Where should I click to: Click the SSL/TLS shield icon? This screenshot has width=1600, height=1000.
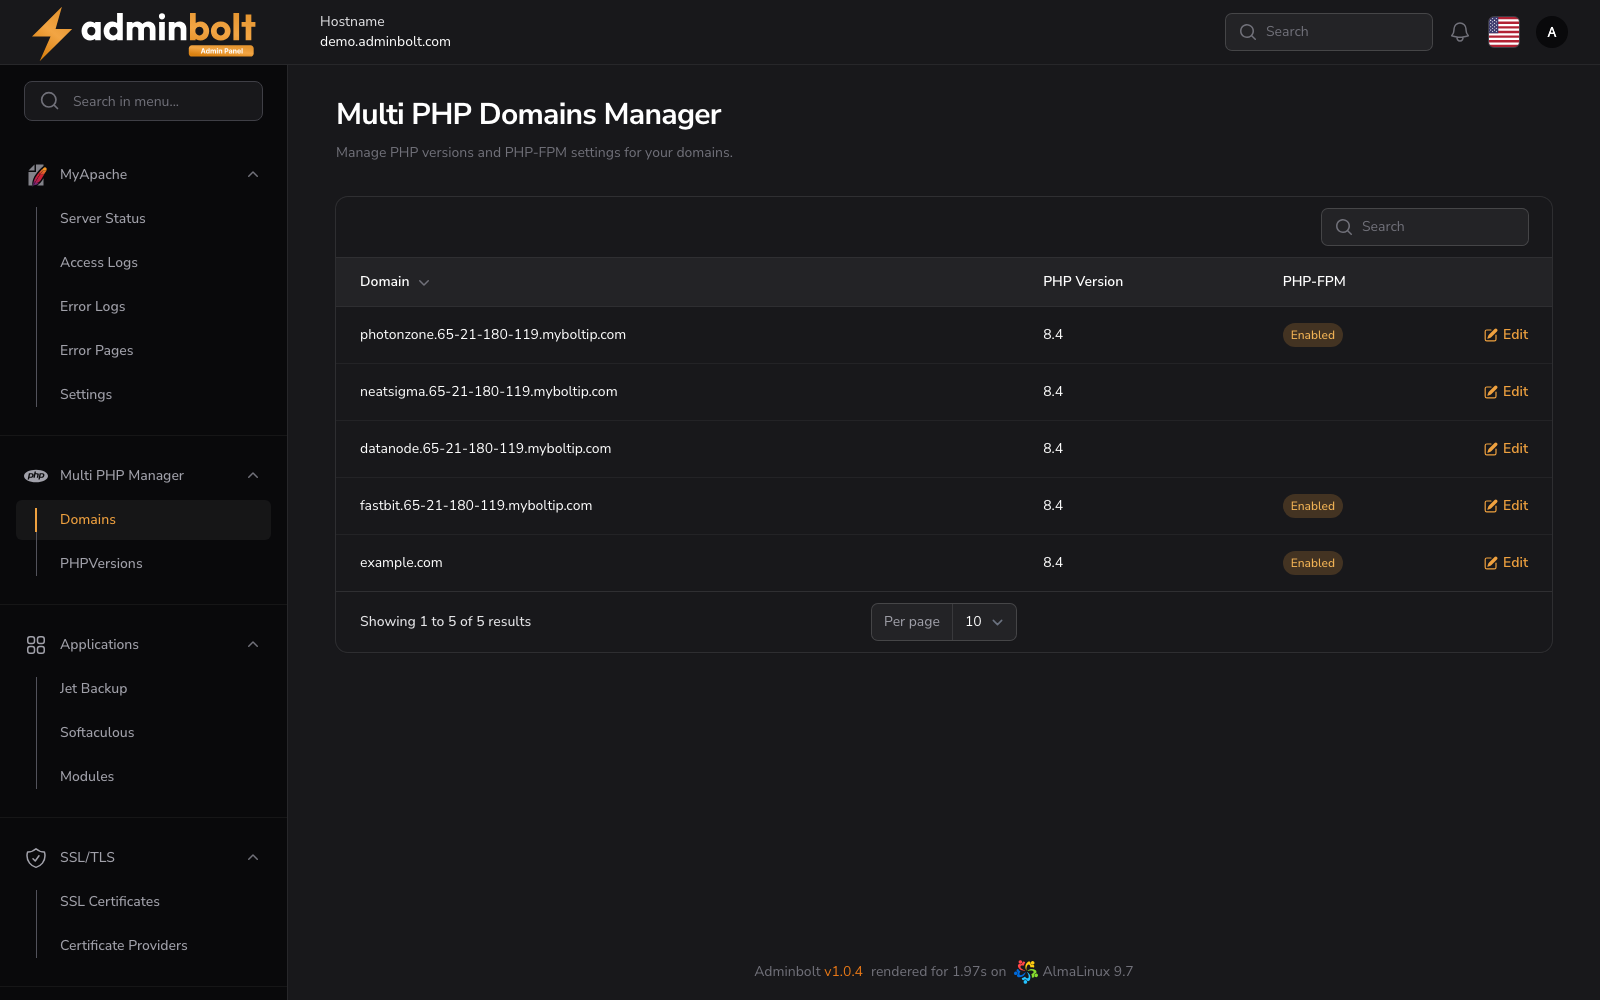(36, 858)
